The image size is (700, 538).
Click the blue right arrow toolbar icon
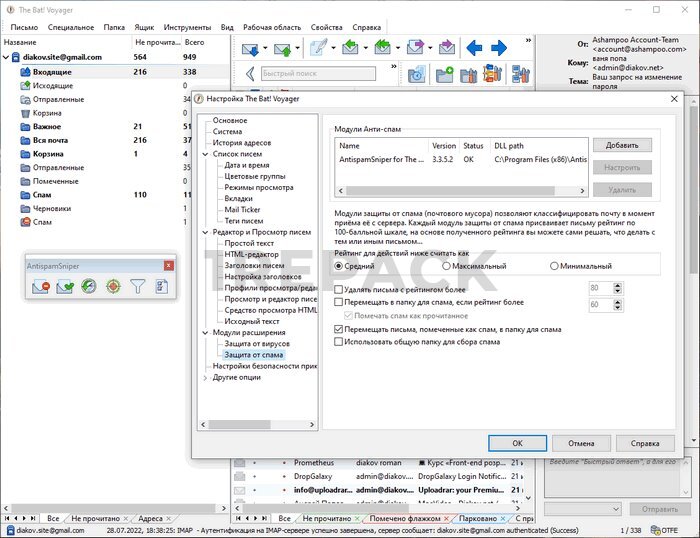tap(498, 47)
